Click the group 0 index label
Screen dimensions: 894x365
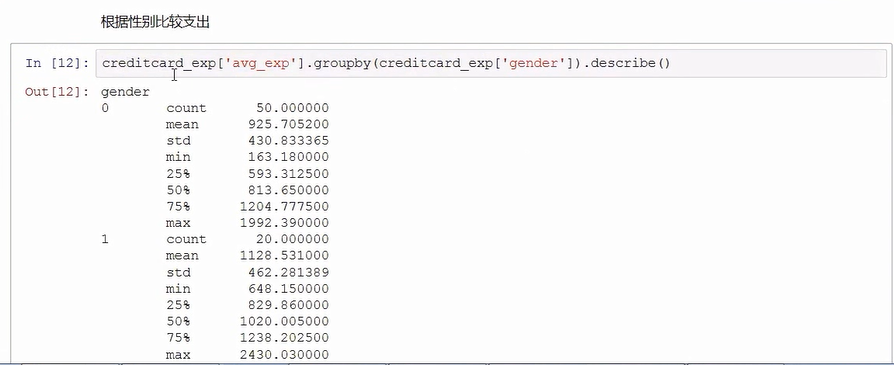point(105,108)
